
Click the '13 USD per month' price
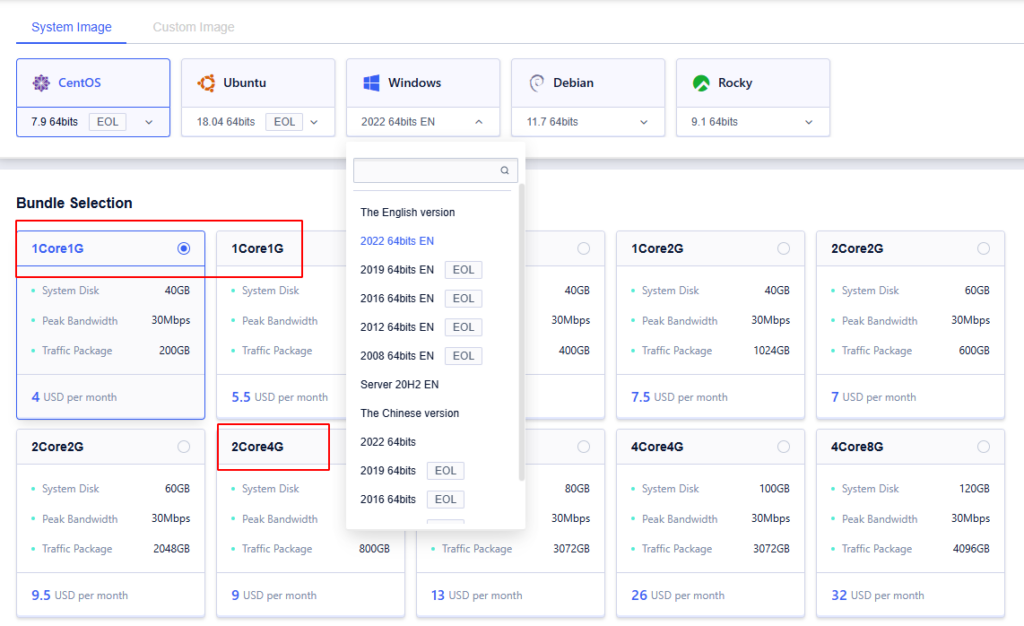coord(477,595)
